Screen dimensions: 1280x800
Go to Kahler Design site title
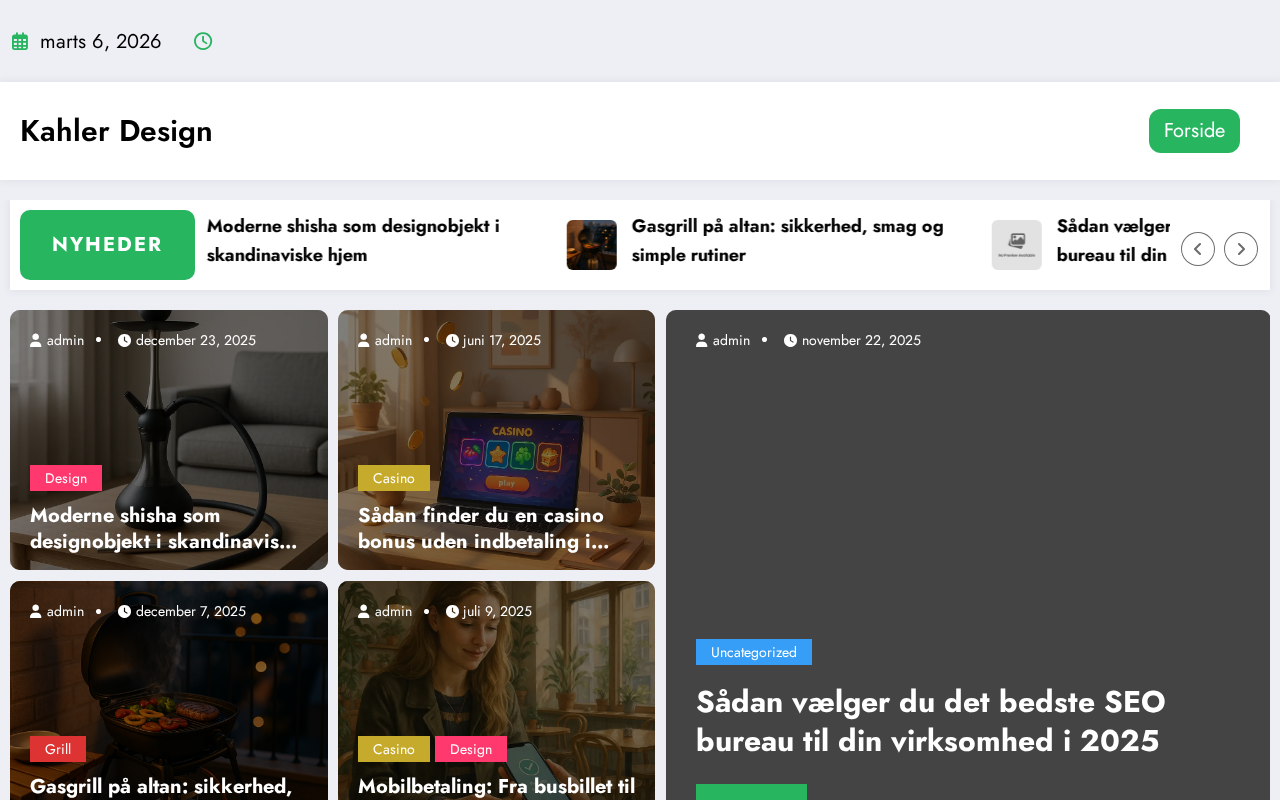coord(116,131)
